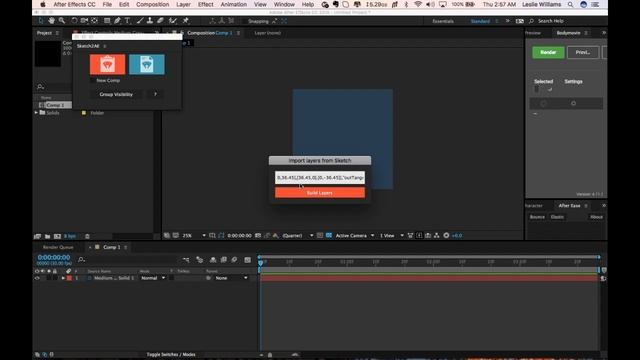The image size is (640, 360).
Task: Select the Roto Brush tool
Action: point(173,21)
